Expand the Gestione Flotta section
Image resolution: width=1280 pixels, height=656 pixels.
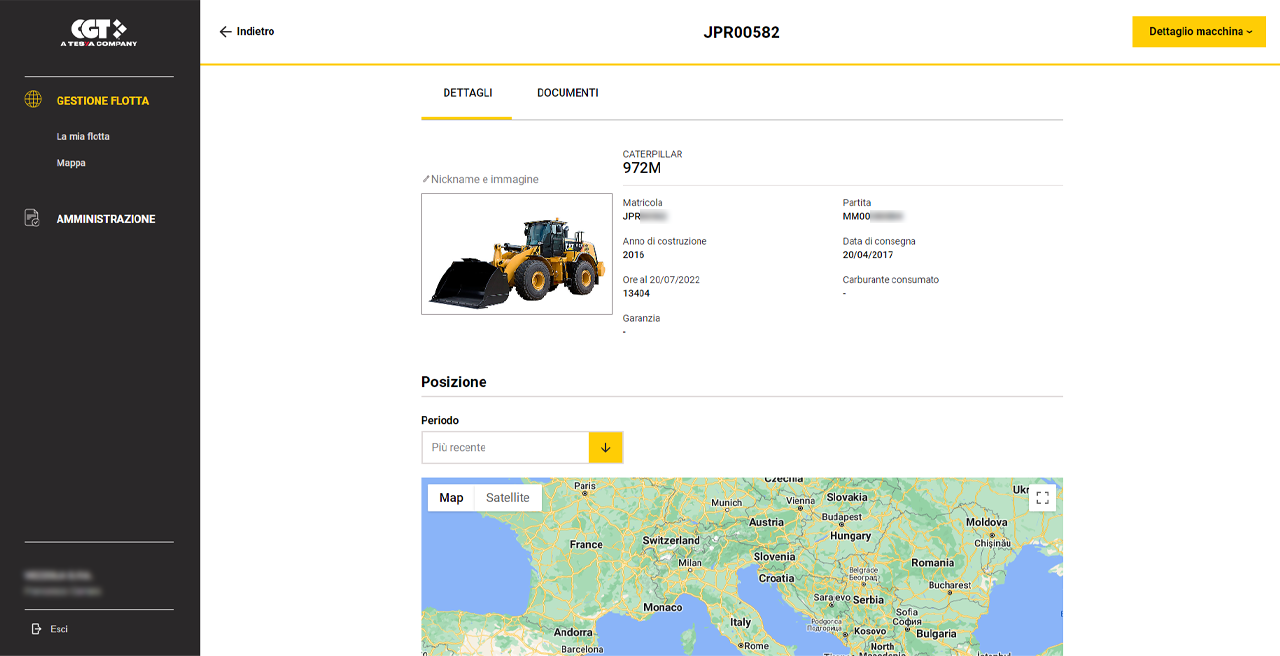[x=103, y=101]
